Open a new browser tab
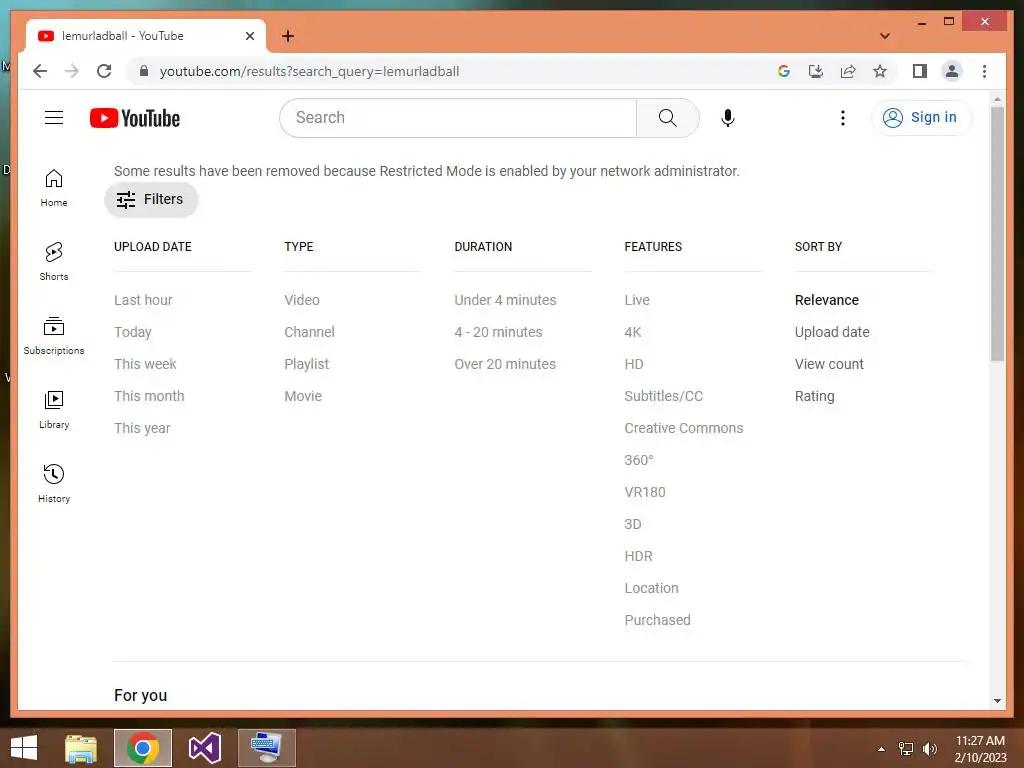 pyautogui.click(x=288, y=36)
